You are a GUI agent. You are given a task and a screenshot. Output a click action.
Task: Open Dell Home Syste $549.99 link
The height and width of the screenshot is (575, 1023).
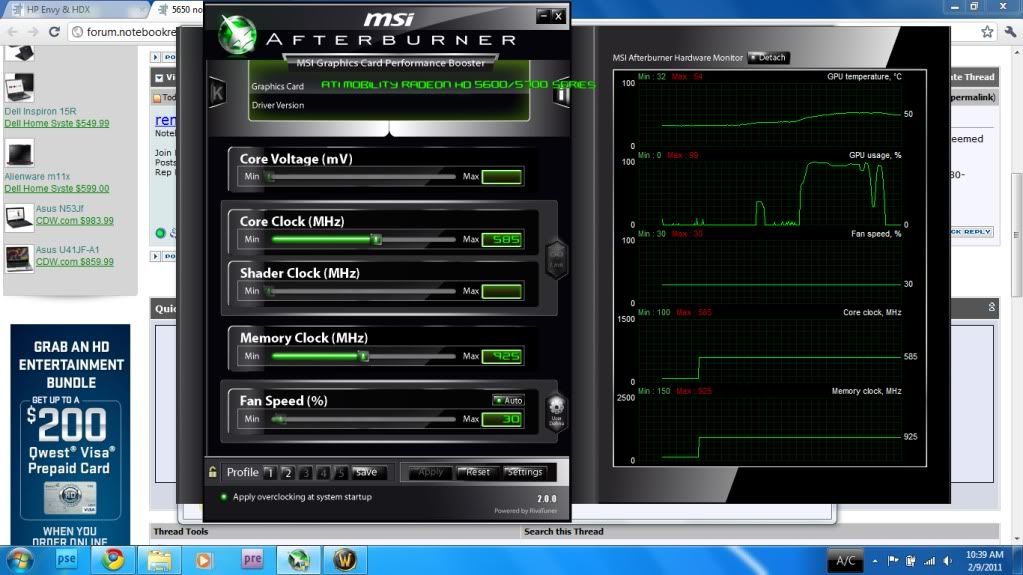tap(57, 123)
